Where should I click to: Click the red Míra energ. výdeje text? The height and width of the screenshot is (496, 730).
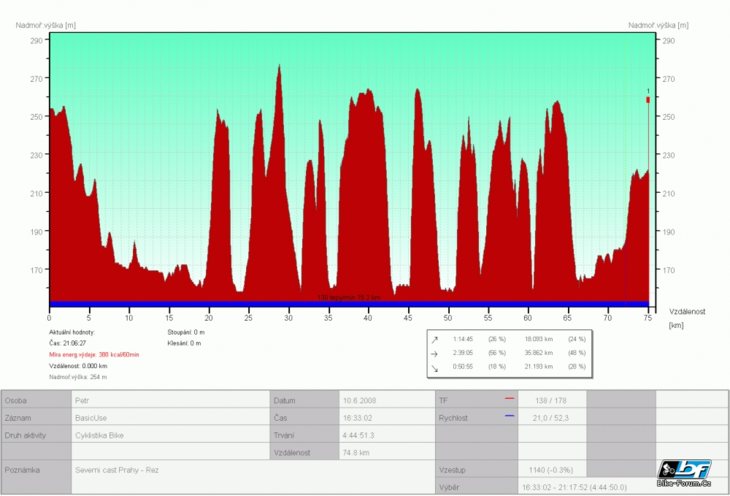pos(94,355)
